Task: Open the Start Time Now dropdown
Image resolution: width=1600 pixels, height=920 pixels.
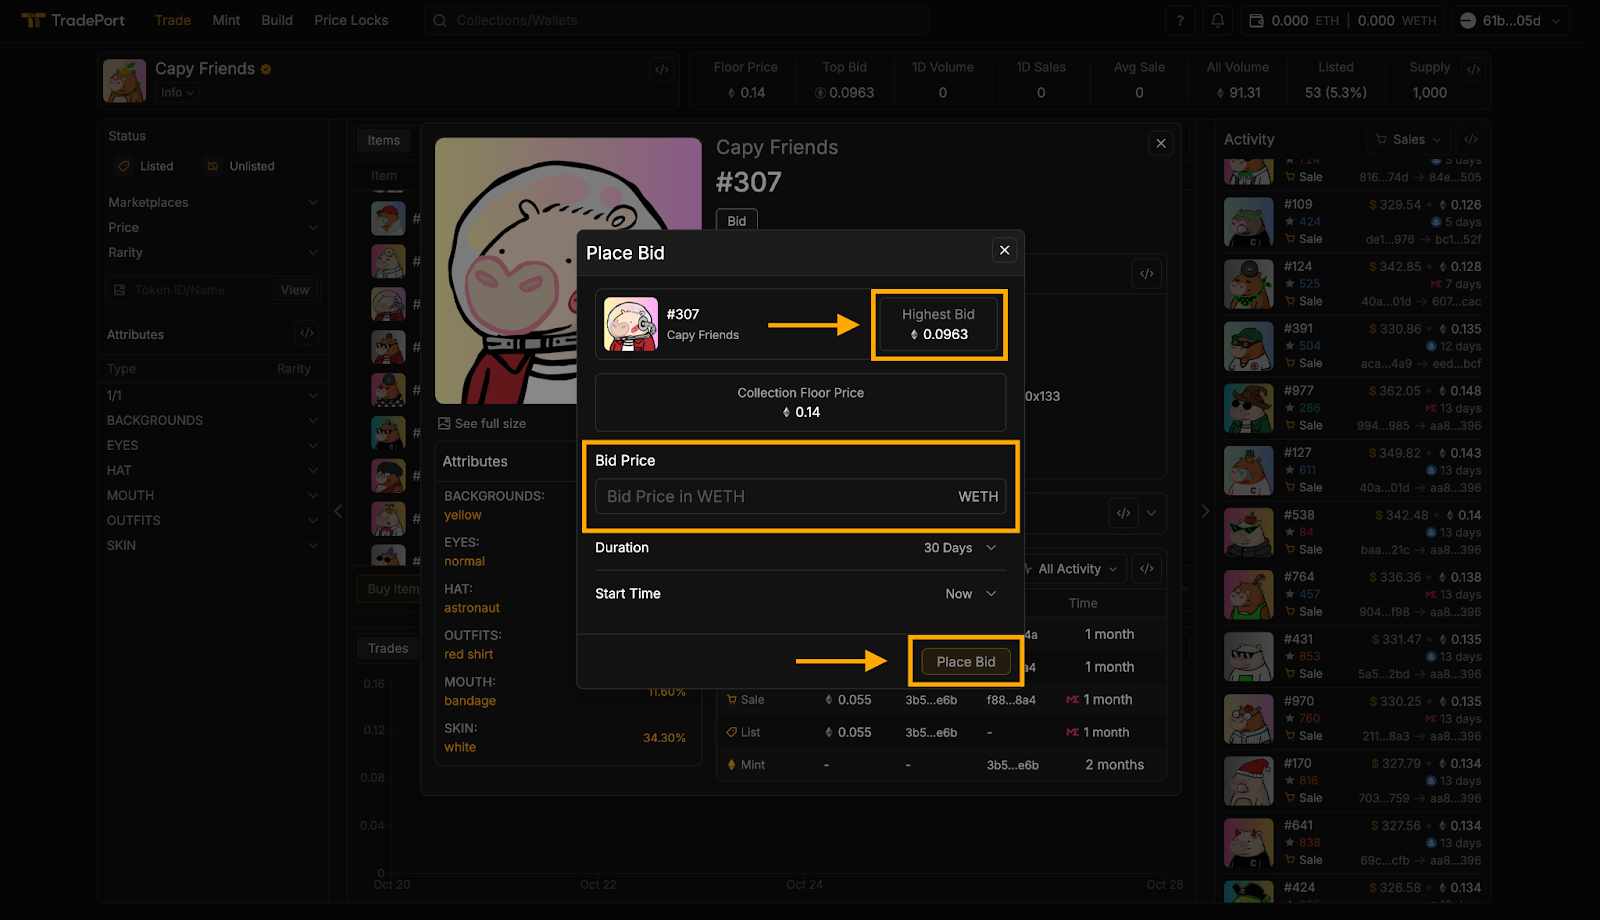Action: click(x=971, y=593)
